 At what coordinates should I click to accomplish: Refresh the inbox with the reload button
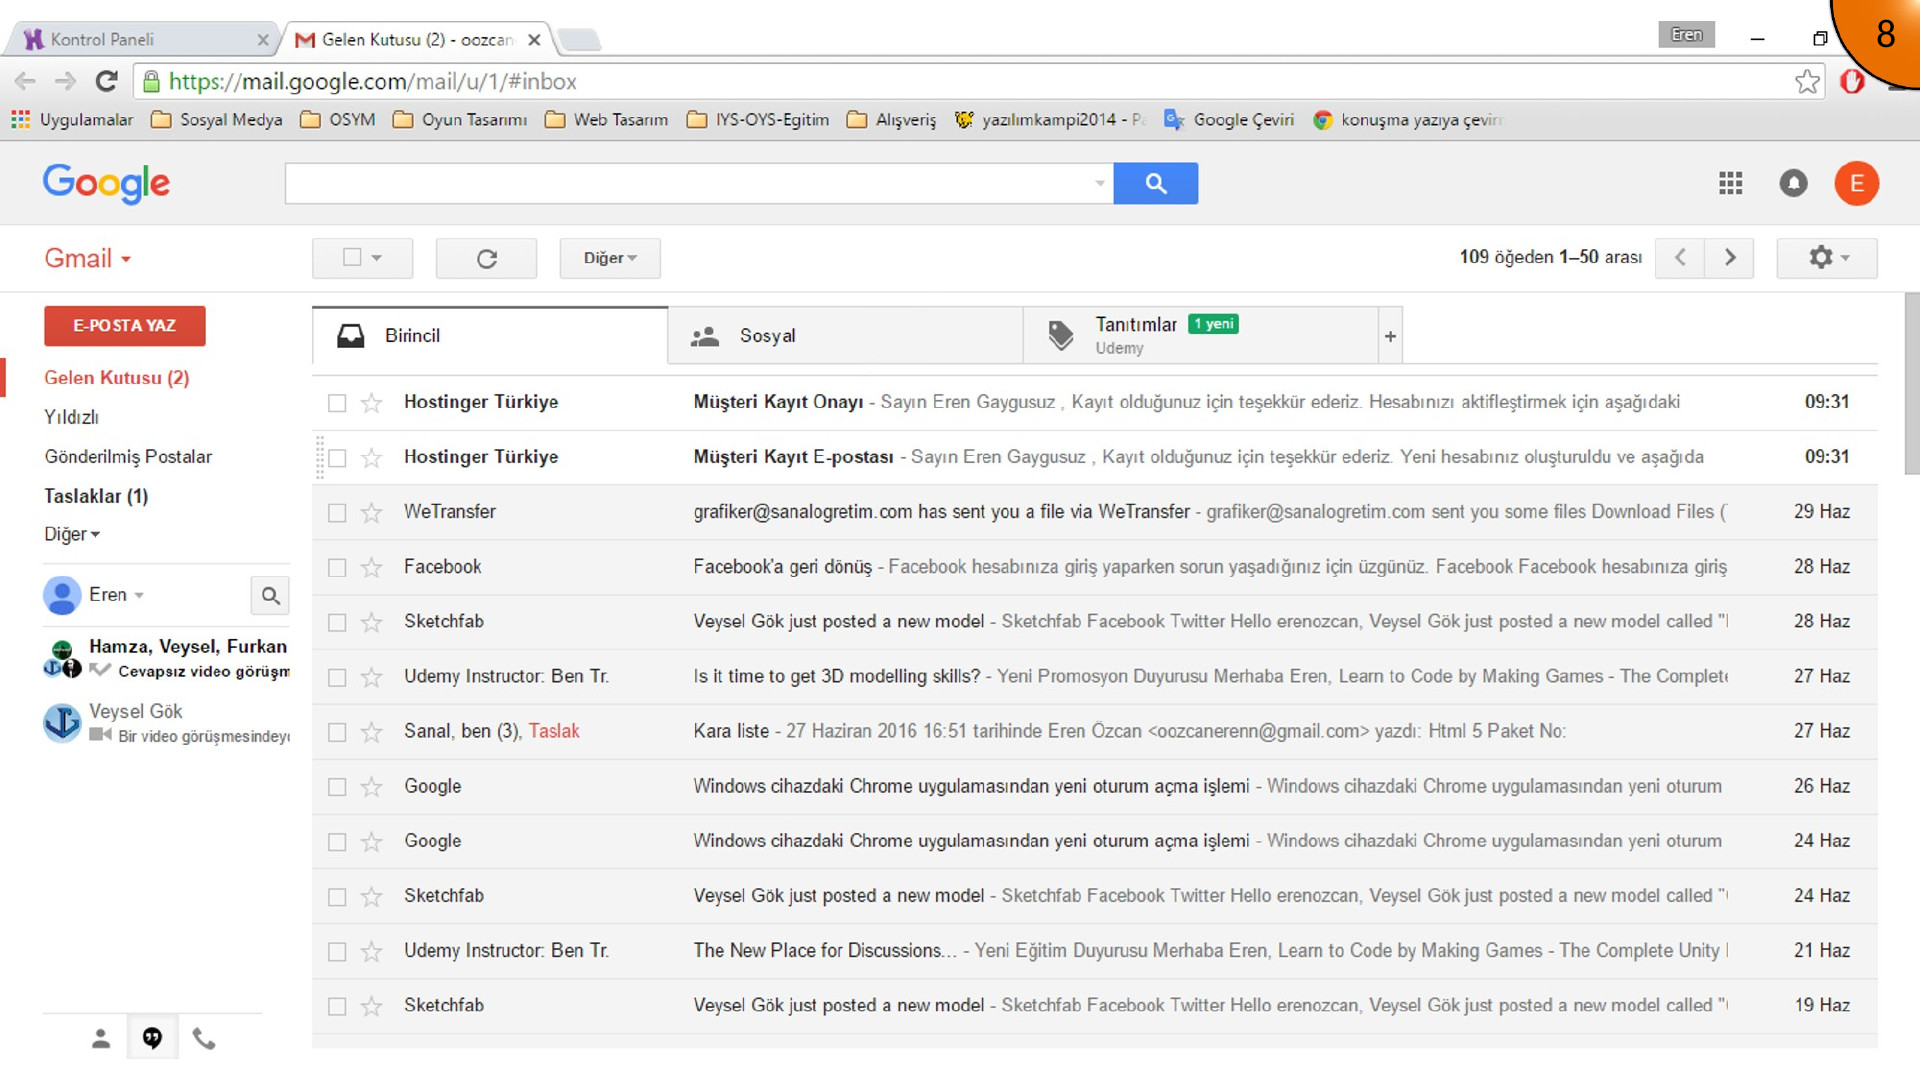pos(486,258)
